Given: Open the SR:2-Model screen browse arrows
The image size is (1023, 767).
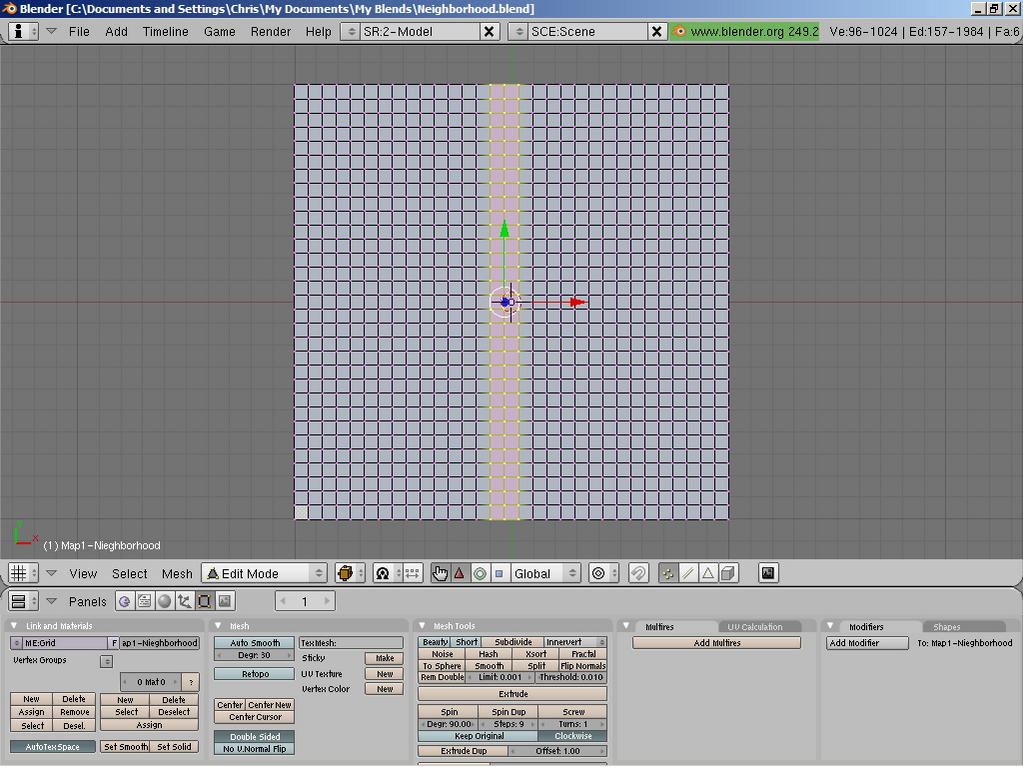Looking at the screenshot, I should pyautogui.click(x=350, y=31).
